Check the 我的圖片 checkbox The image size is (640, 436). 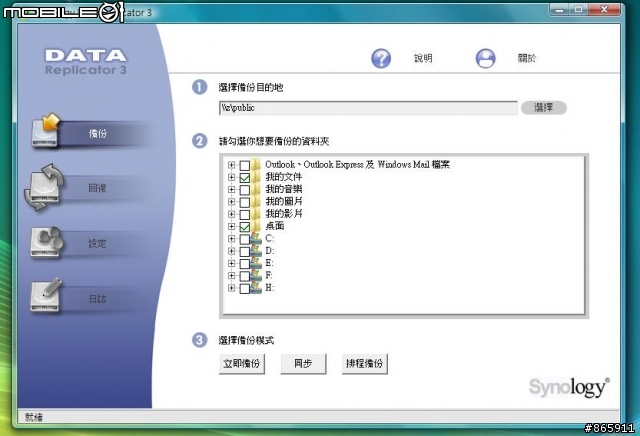244,202
